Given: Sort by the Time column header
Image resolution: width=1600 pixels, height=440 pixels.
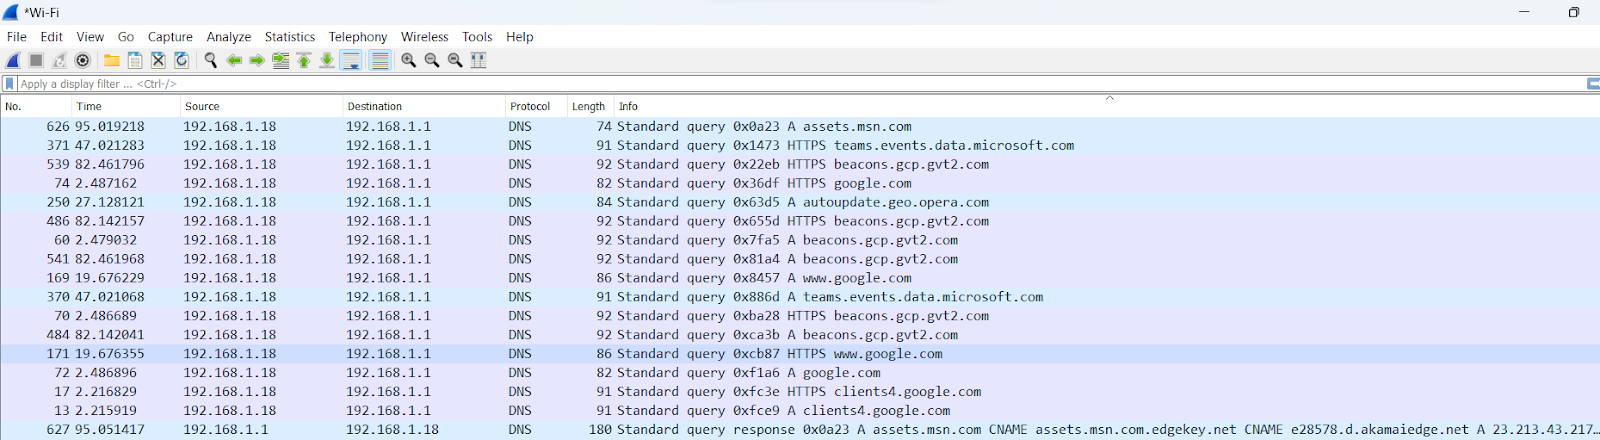Looking at the screenshot, I should [127, 106].
